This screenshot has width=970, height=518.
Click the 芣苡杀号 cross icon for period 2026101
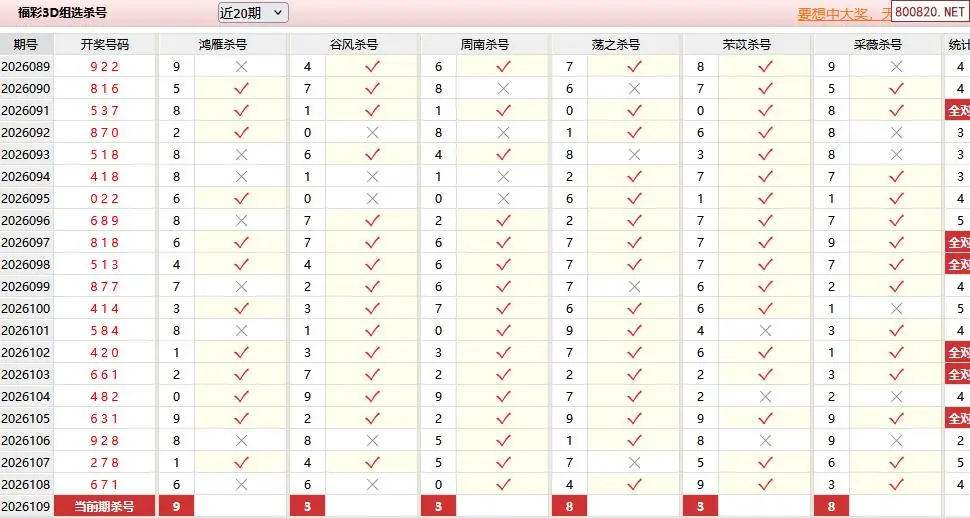(x=765, y=330)
